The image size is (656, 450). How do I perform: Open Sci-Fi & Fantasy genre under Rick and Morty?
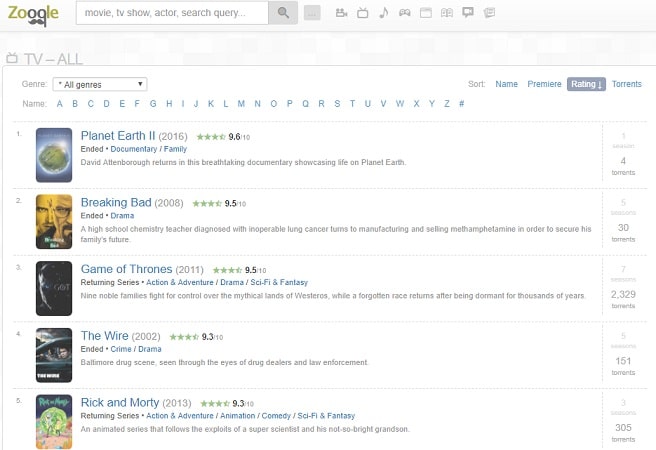pyautogui.click(x=326, y=416)
